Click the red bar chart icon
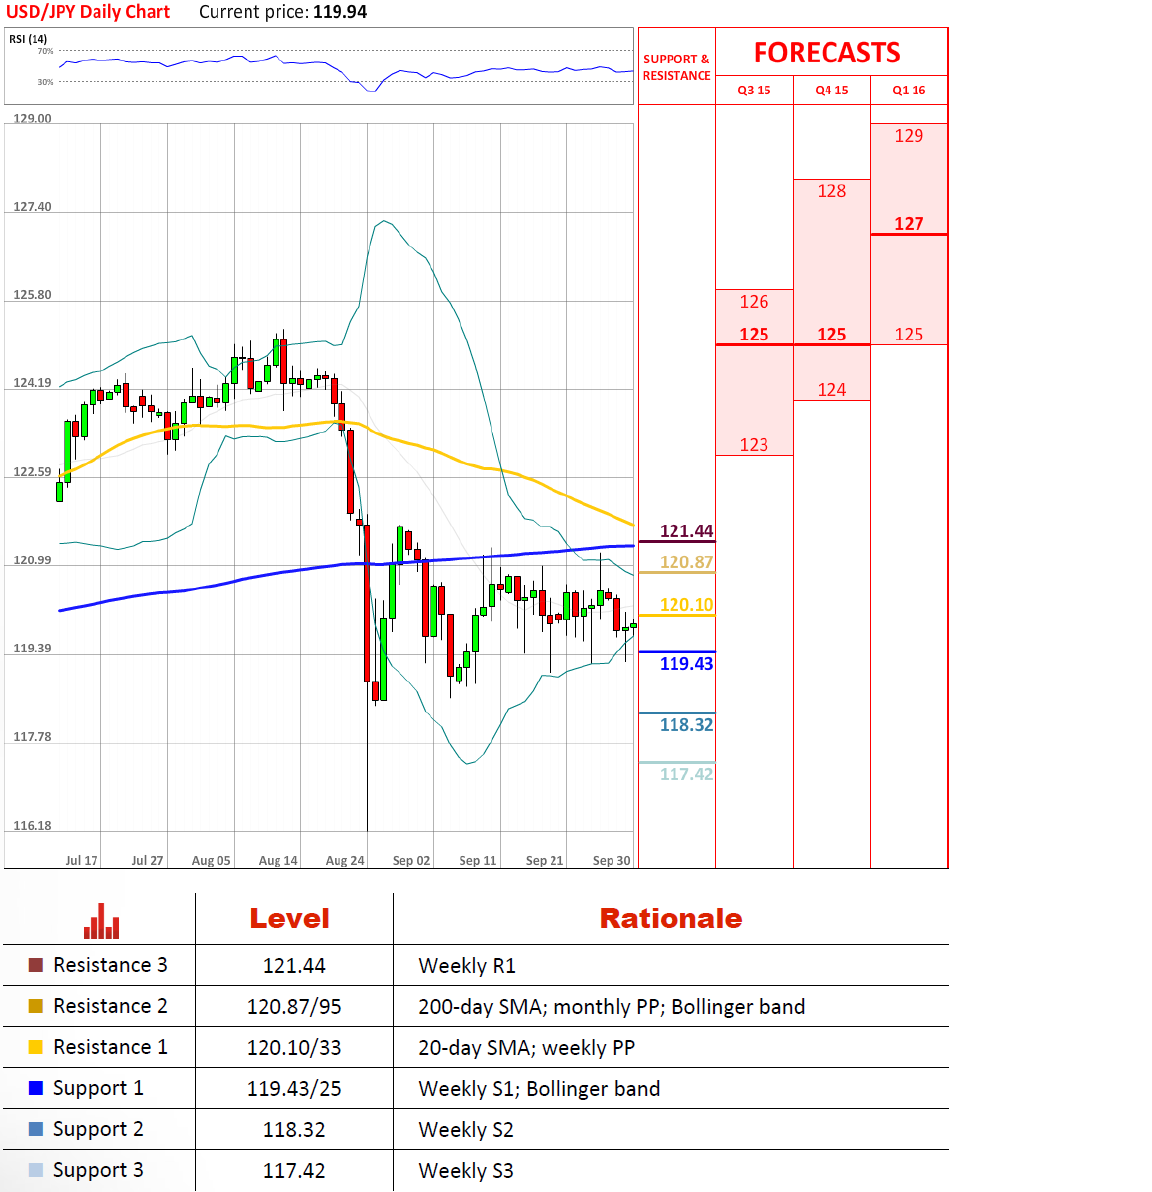The image size is (1152, 1192). point(101,921)
